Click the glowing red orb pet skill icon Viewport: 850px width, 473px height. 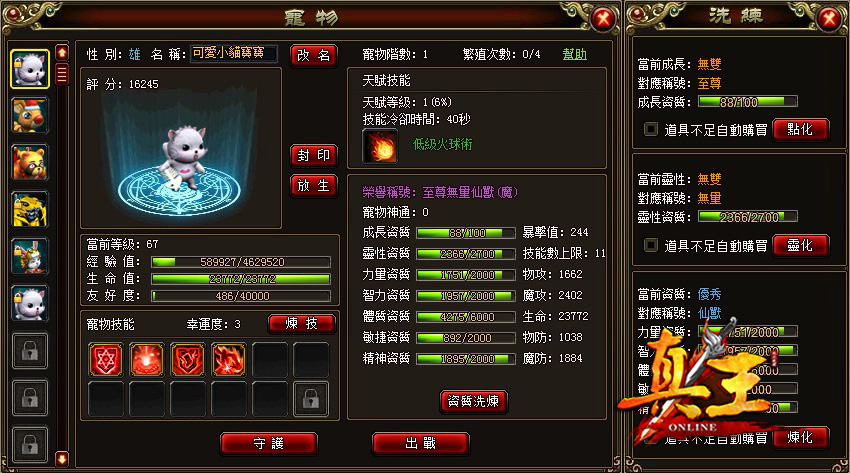pos(147,359)
